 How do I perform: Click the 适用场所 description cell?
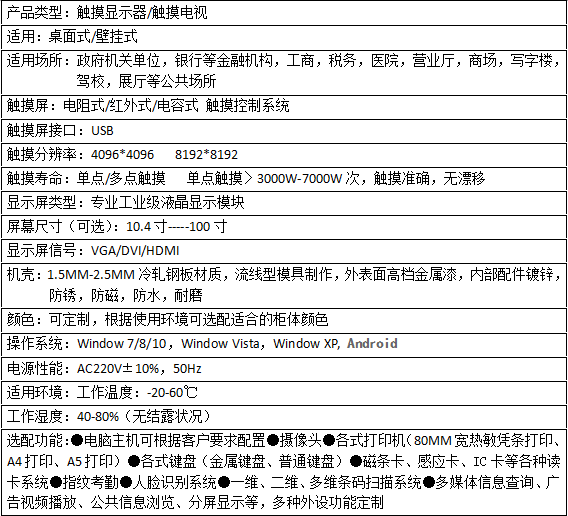[284, 71]
